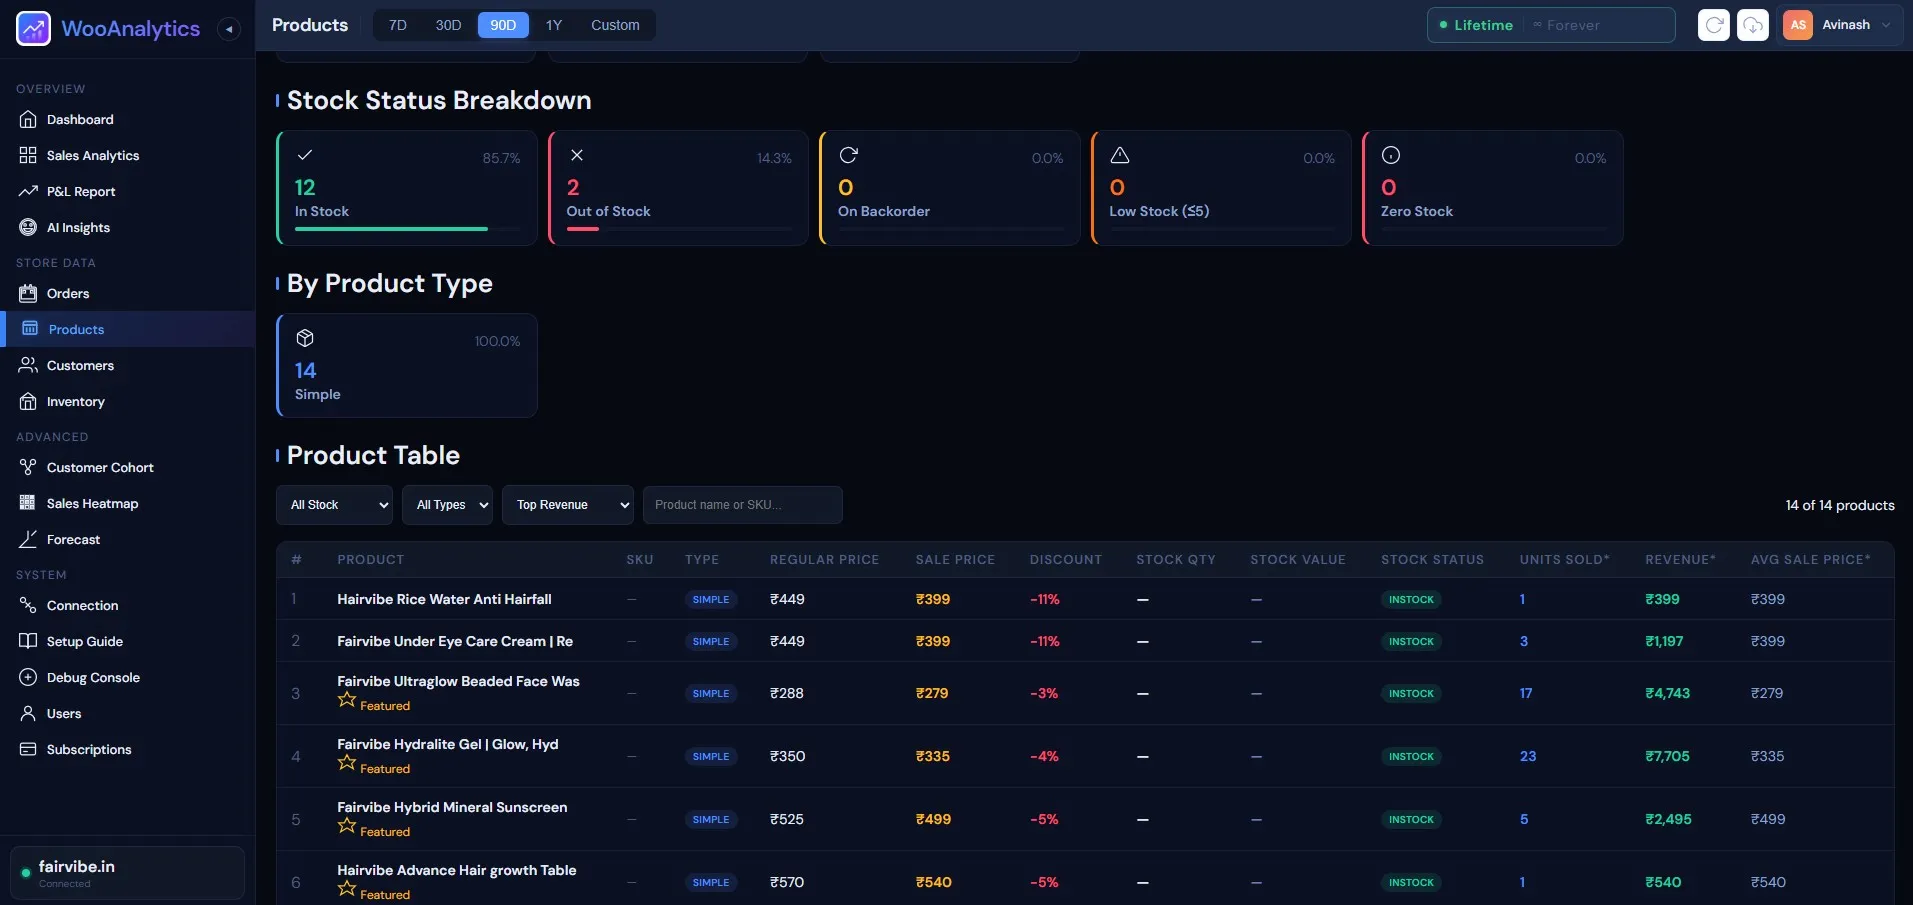
Task: Click the WooAnalytics logo icon
Action: [34, 29]
